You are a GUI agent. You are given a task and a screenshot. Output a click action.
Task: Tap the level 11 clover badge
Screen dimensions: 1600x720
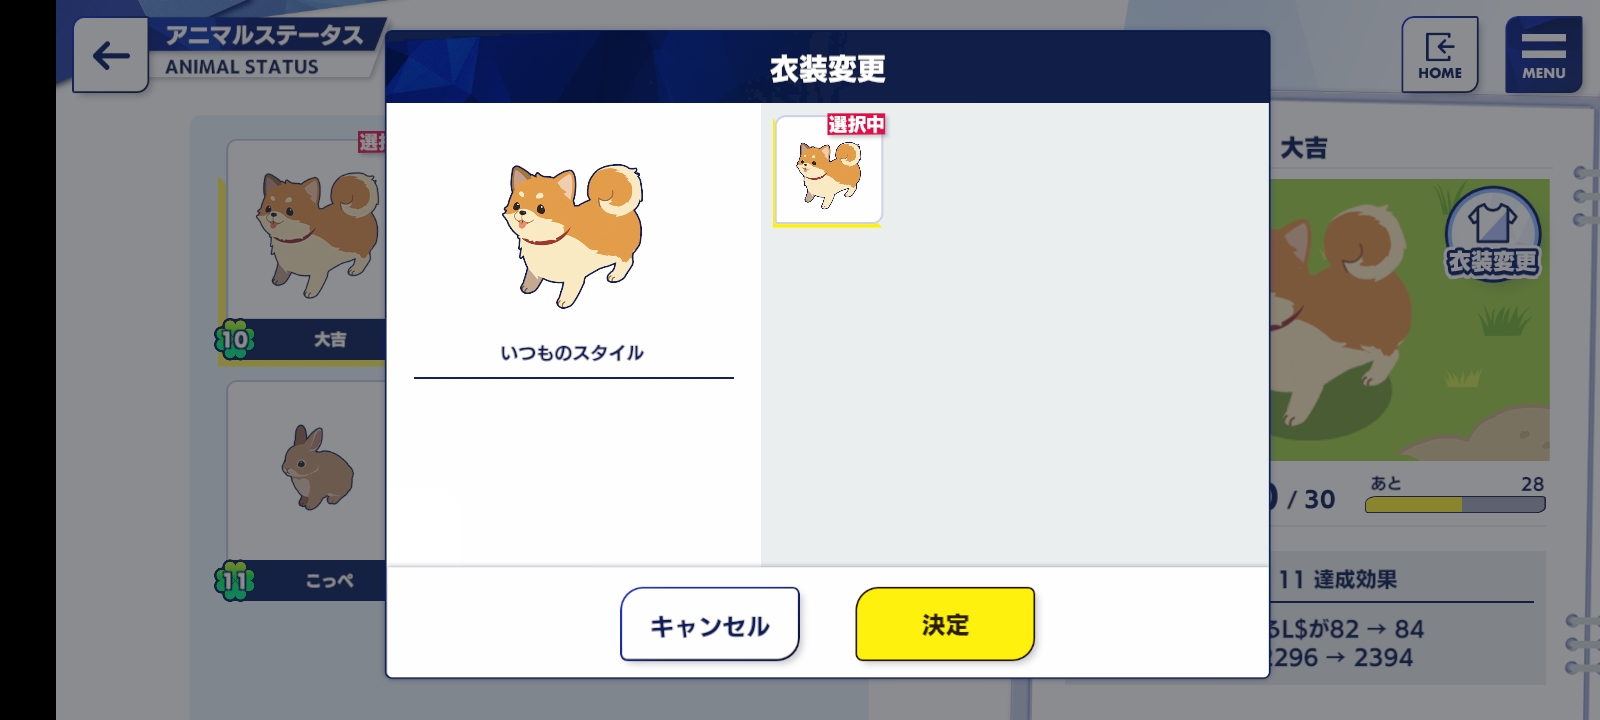pos(234,580)
